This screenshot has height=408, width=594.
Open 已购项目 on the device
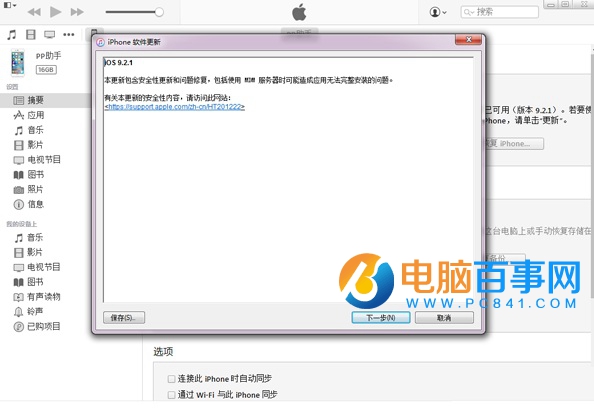[45, 327]
